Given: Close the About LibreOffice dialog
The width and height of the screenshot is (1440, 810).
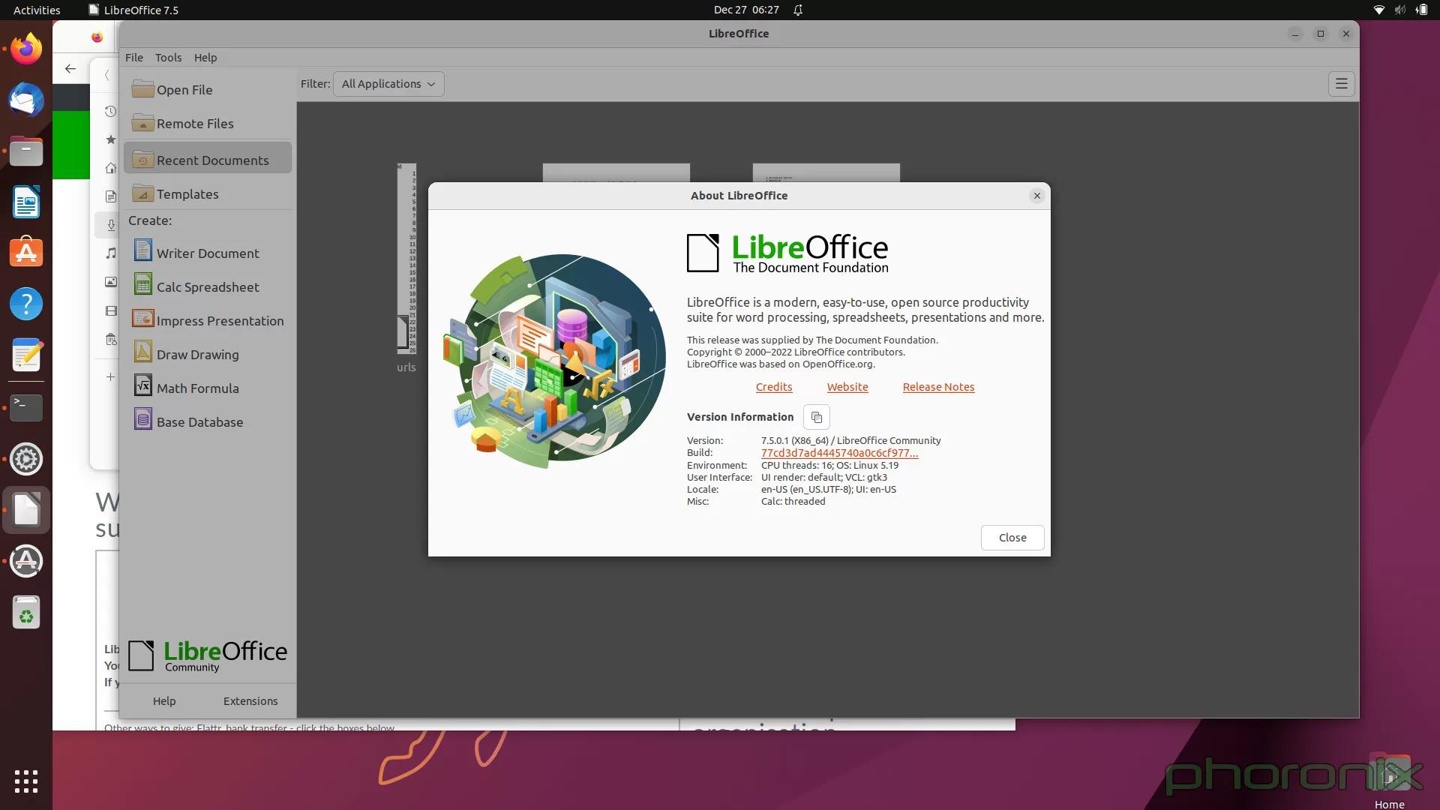Looking at the screenshot, I should coord(1012,537).
